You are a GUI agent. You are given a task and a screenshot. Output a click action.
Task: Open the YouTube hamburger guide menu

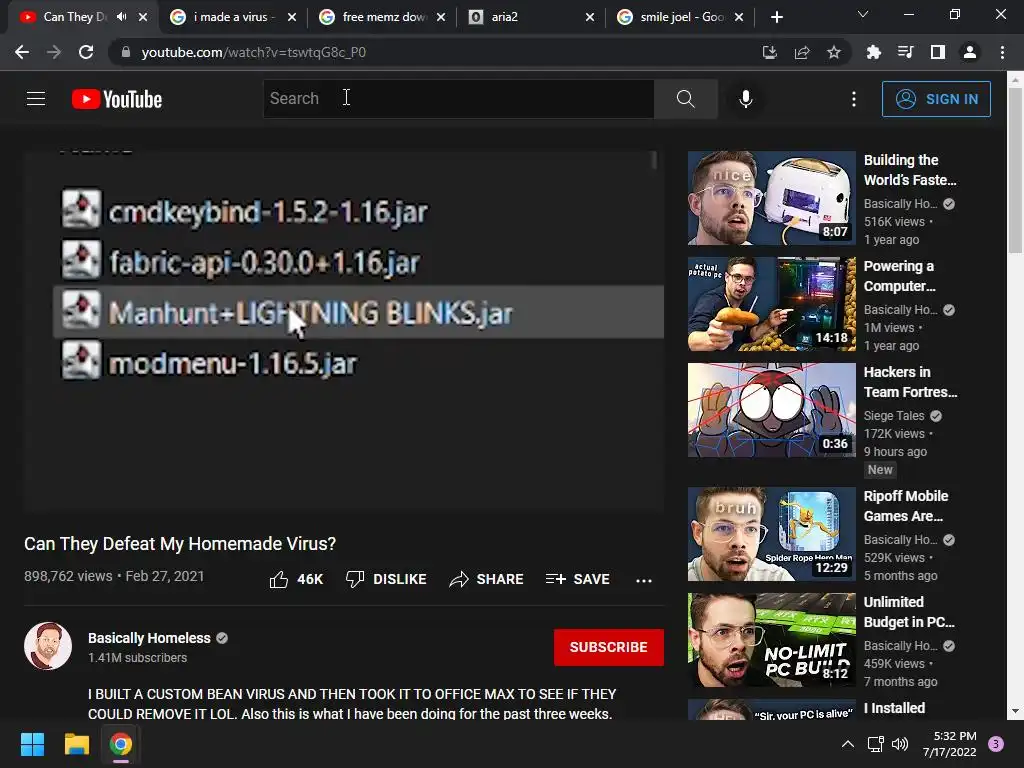click(x=36, y=99)
